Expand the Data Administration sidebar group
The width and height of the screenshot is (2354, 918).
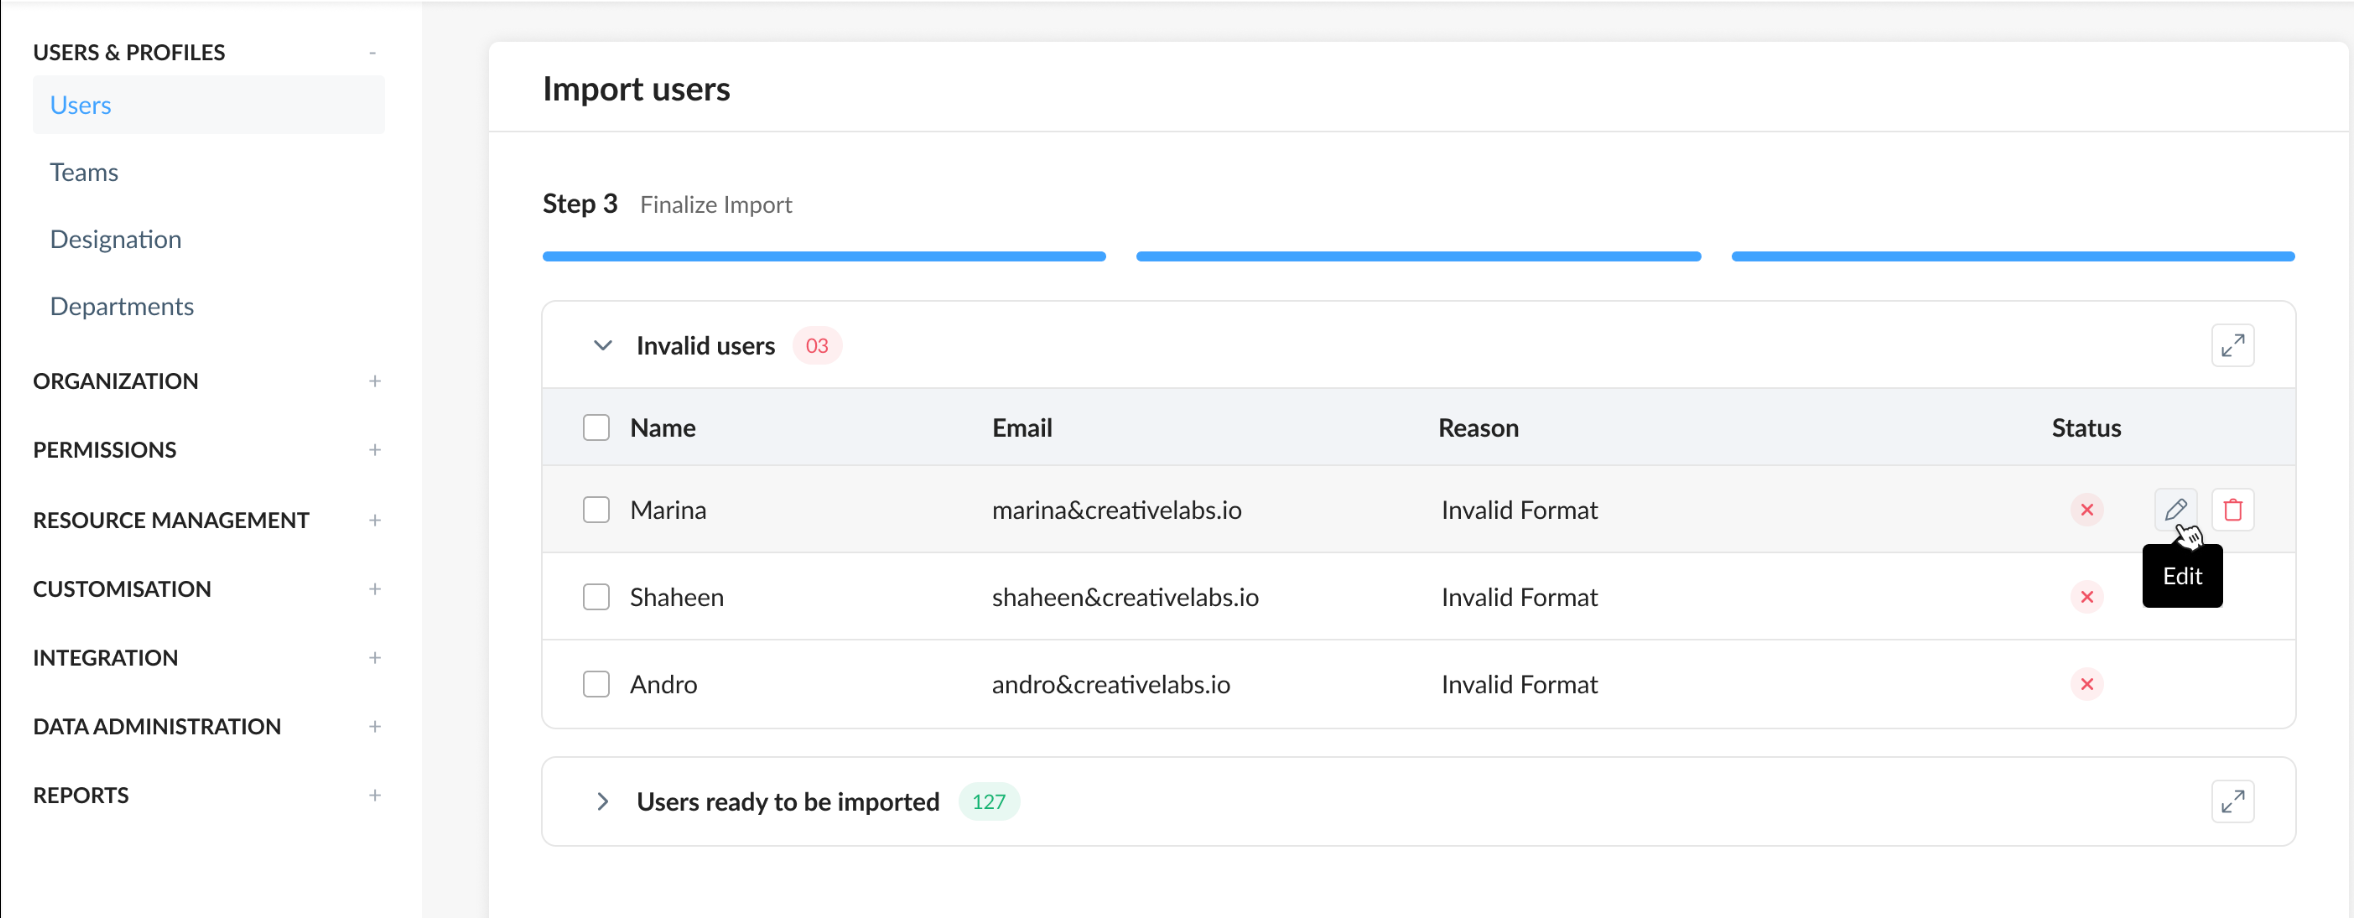pos(375,727)
